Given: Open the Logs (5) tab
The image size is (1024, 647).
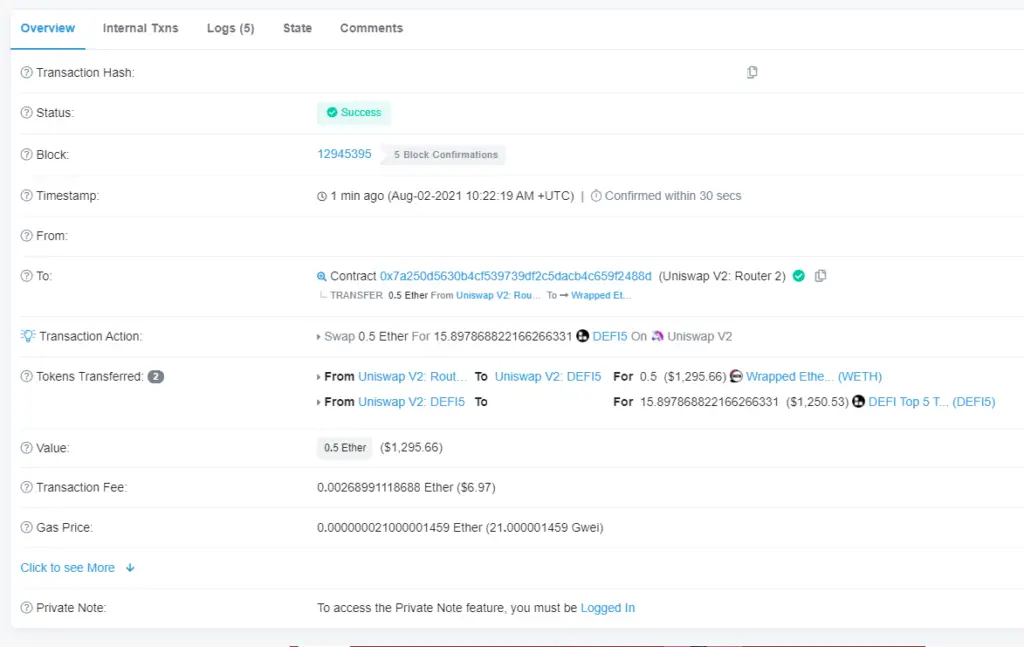Looking at the screenshot, I should point(231,28).
